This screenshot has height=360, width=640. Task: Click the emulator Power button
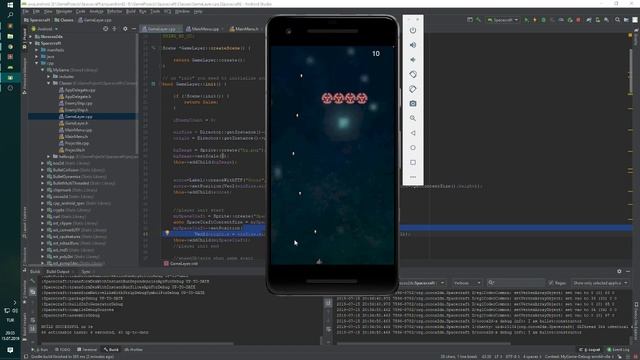[x=413, y=31]
